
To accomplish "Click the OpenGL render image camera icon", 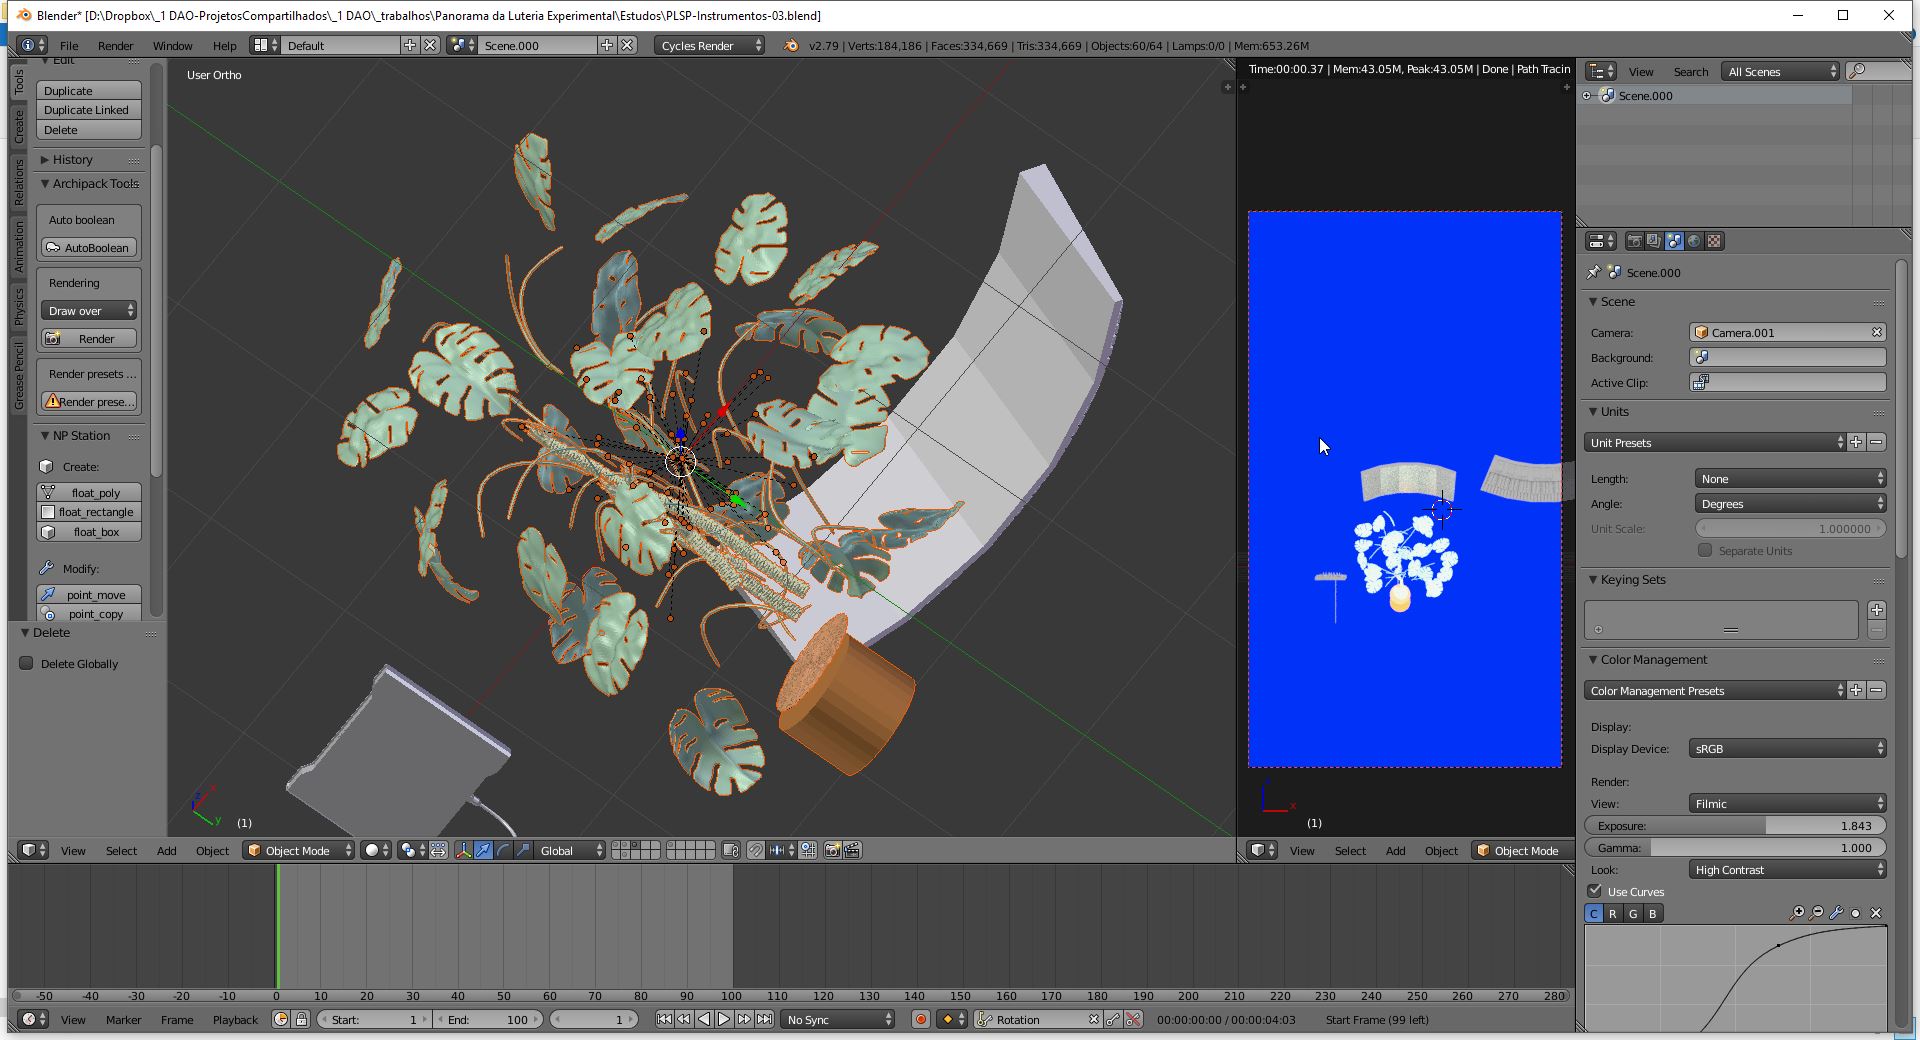I will [x=832, y=850].
